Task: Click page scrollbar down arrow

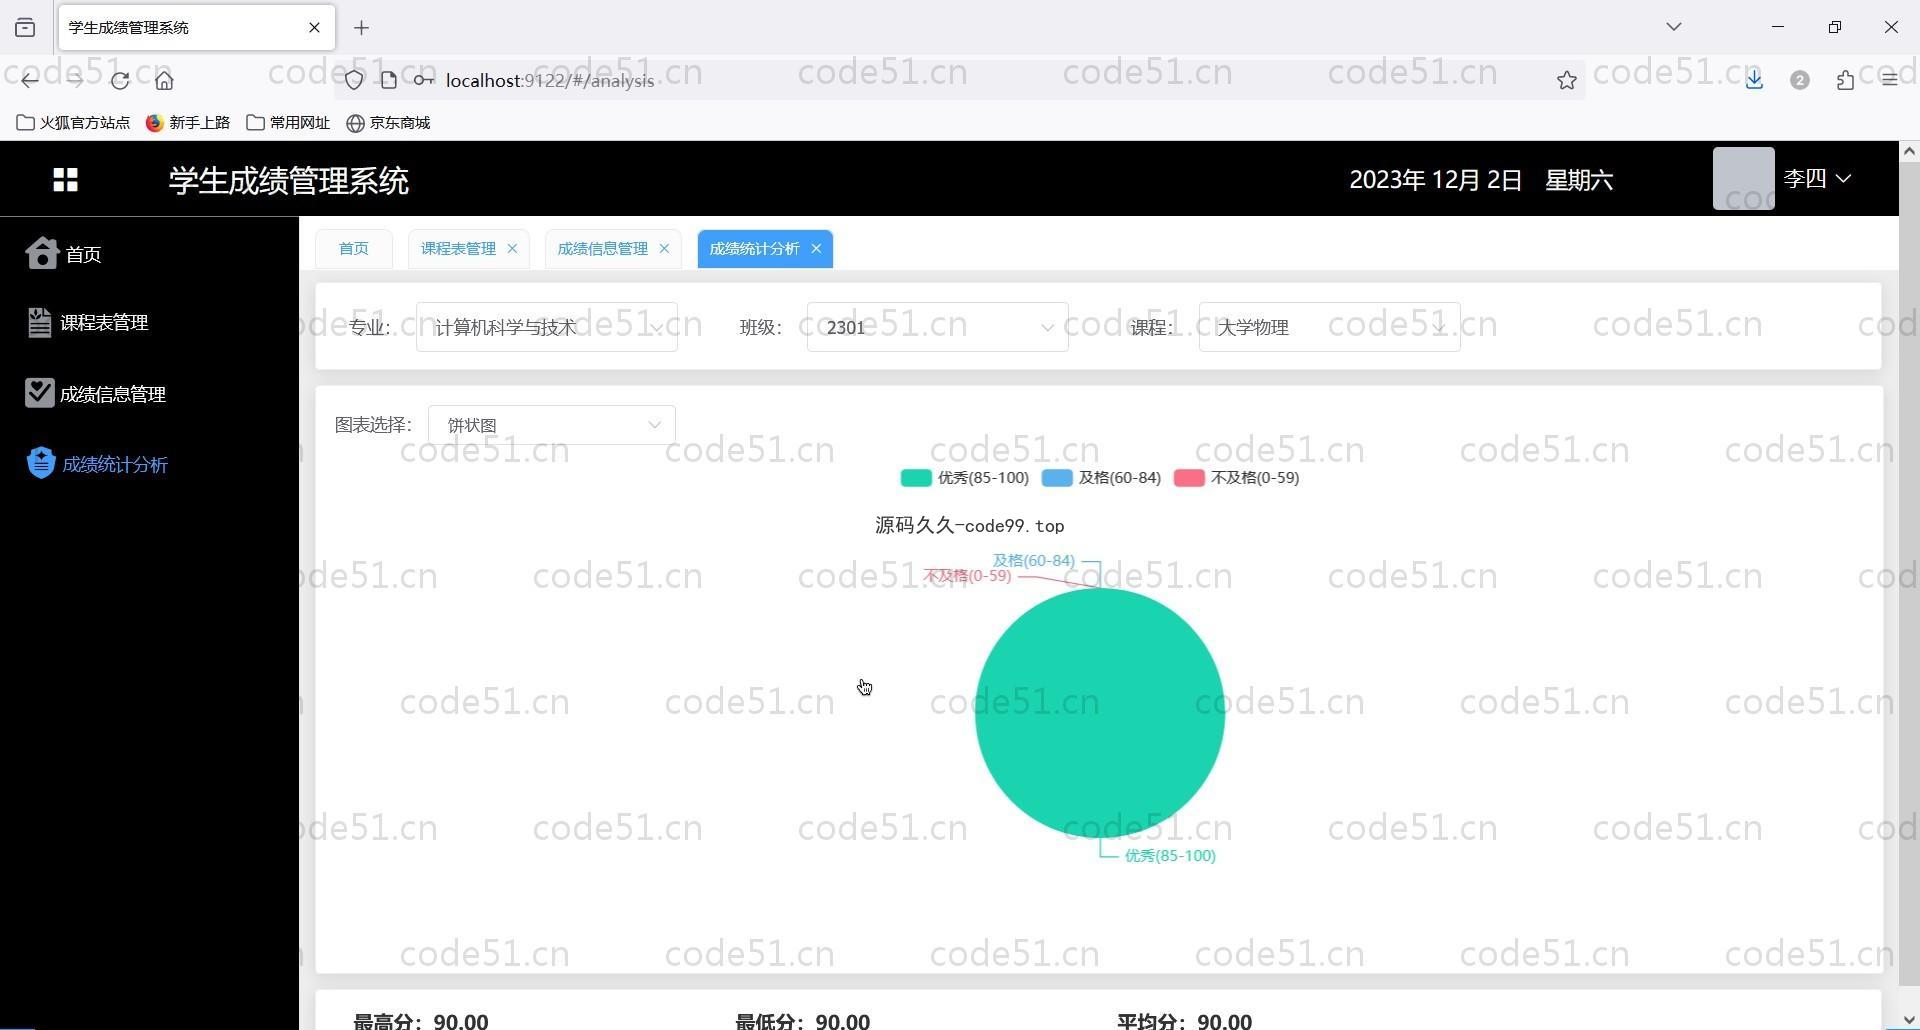Action: click(1909, 1019)
